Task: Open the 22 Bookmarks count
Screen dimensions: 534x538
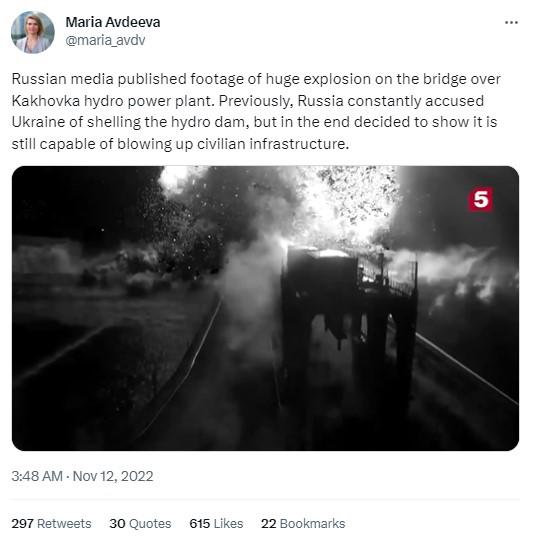Action: [x=303, y=524]
